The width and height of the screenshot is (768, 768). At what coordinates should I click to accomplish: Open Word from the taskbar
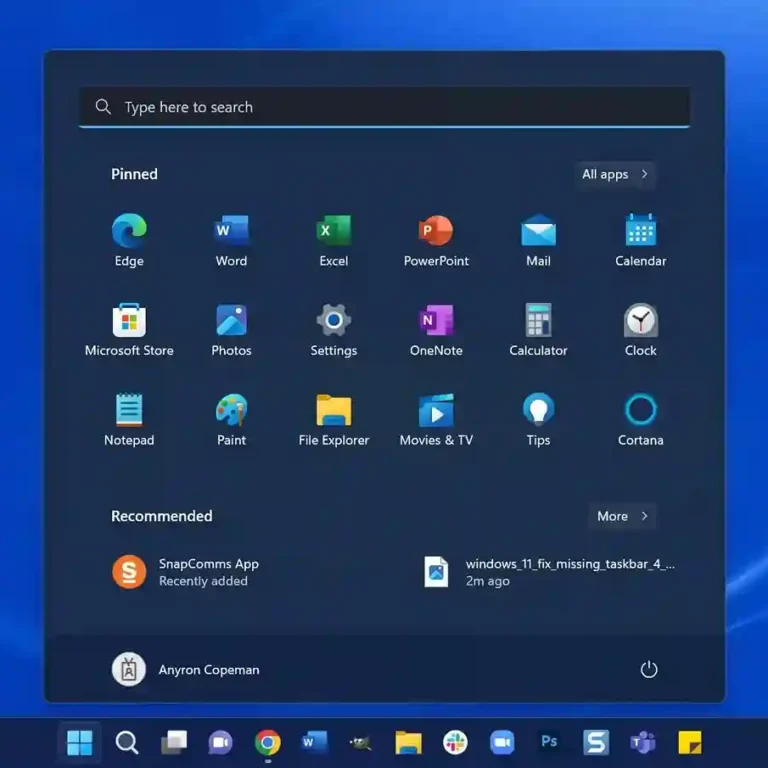click(314, 742)
